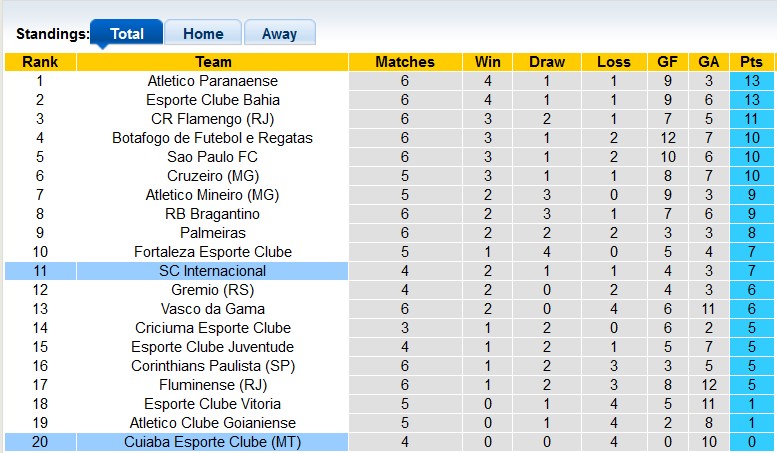Click the Pts column header

750,62
